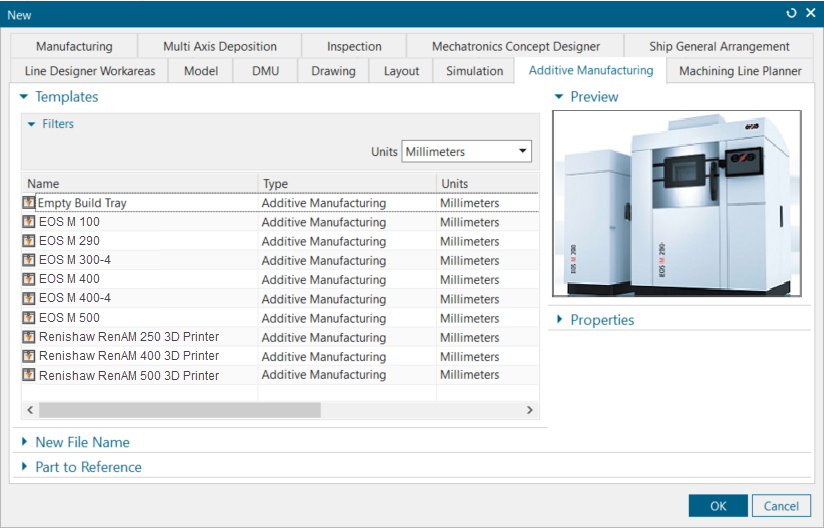This screenshot has height=528, width=824.
Task: Switch to the Simulation tab
Action: point(475,71)
